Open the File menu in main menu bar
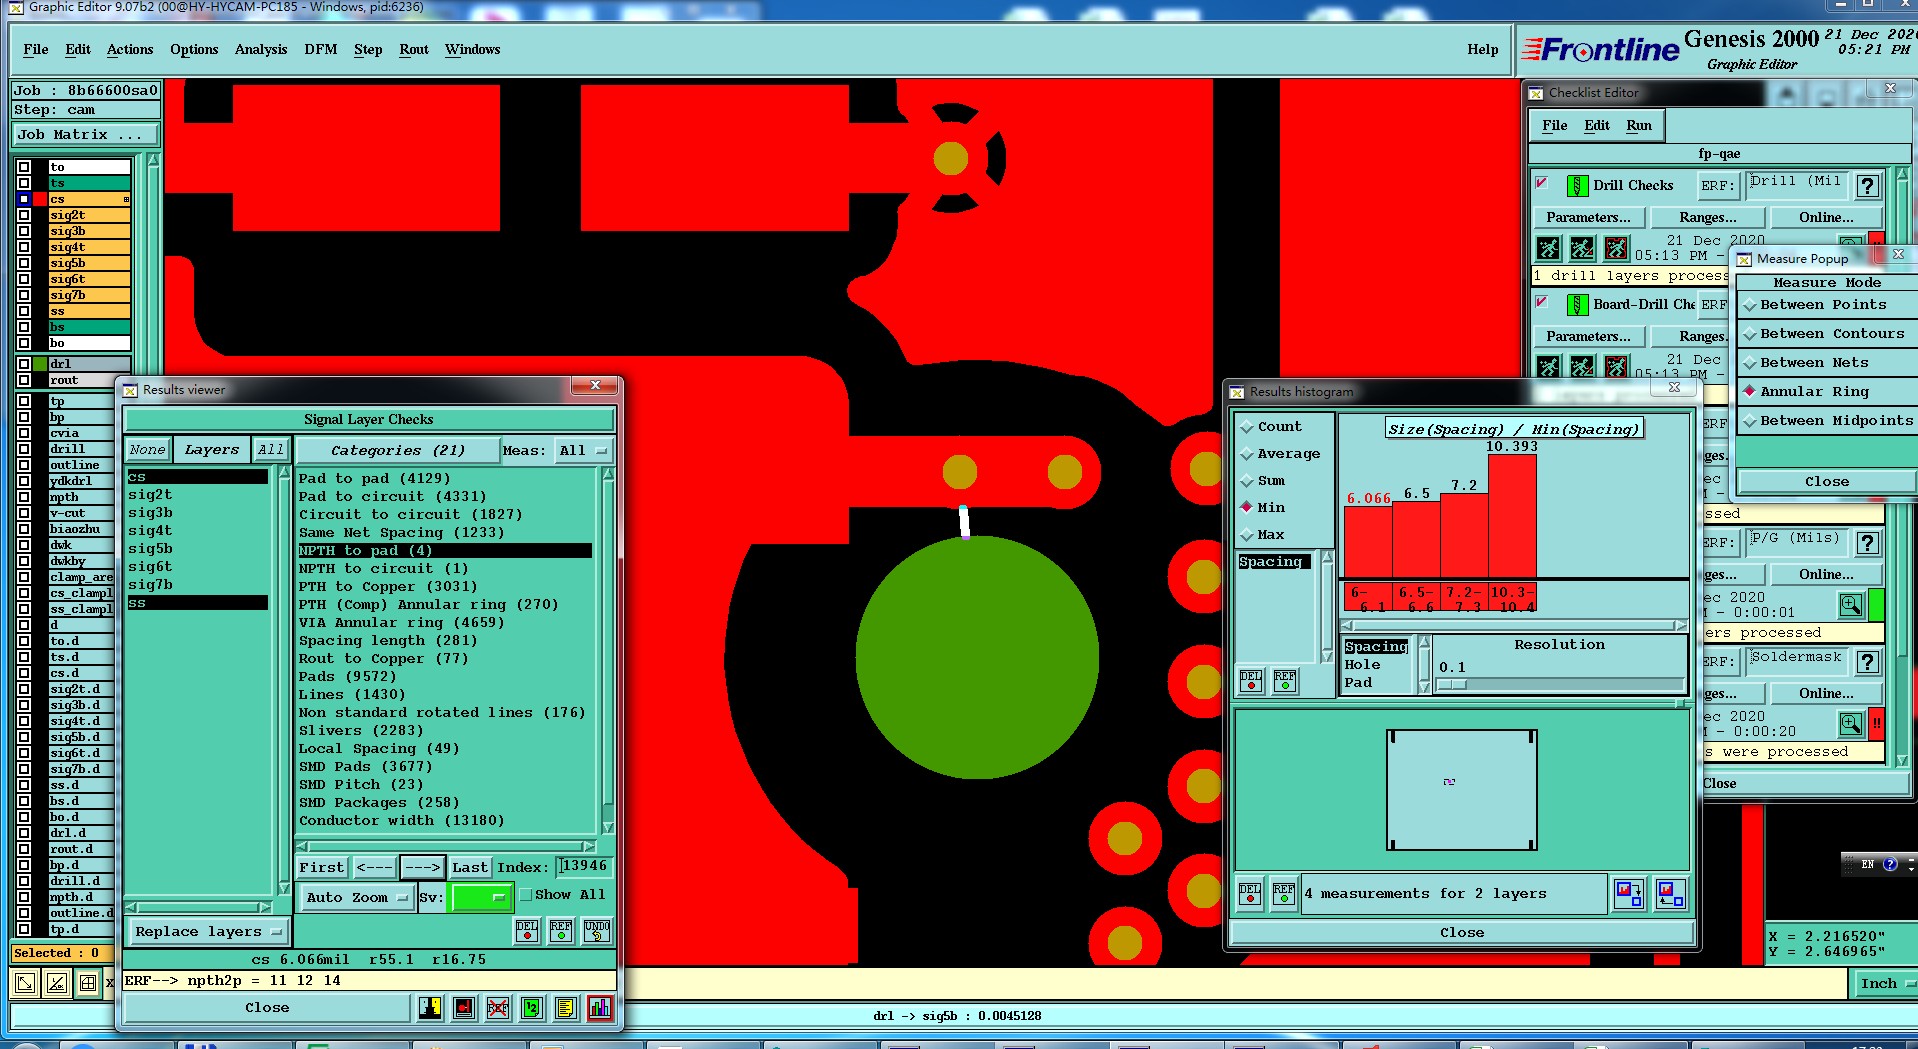The width and height of the screenshot is (1918, 1049). point(36,50)
